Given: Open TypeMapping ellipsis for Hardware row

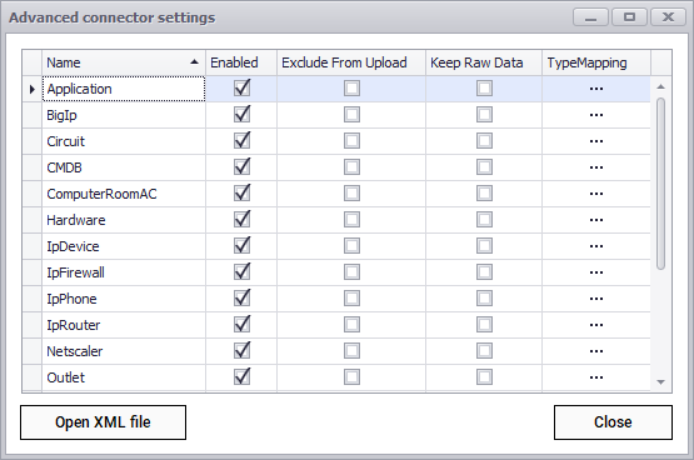Looking at the screenshot, I should point(596,220).
